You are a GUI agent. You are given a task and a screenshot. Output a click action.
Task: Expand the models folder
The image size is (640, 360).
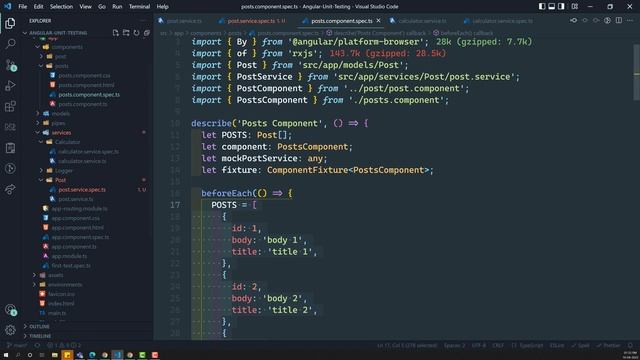tap(61, 113)
